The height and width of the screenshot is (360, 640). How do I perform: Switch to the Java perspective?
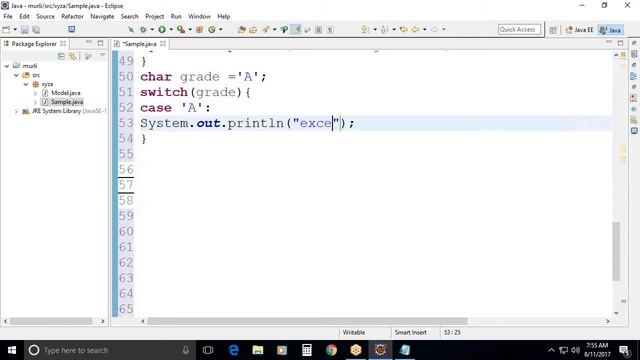(611, 30)
